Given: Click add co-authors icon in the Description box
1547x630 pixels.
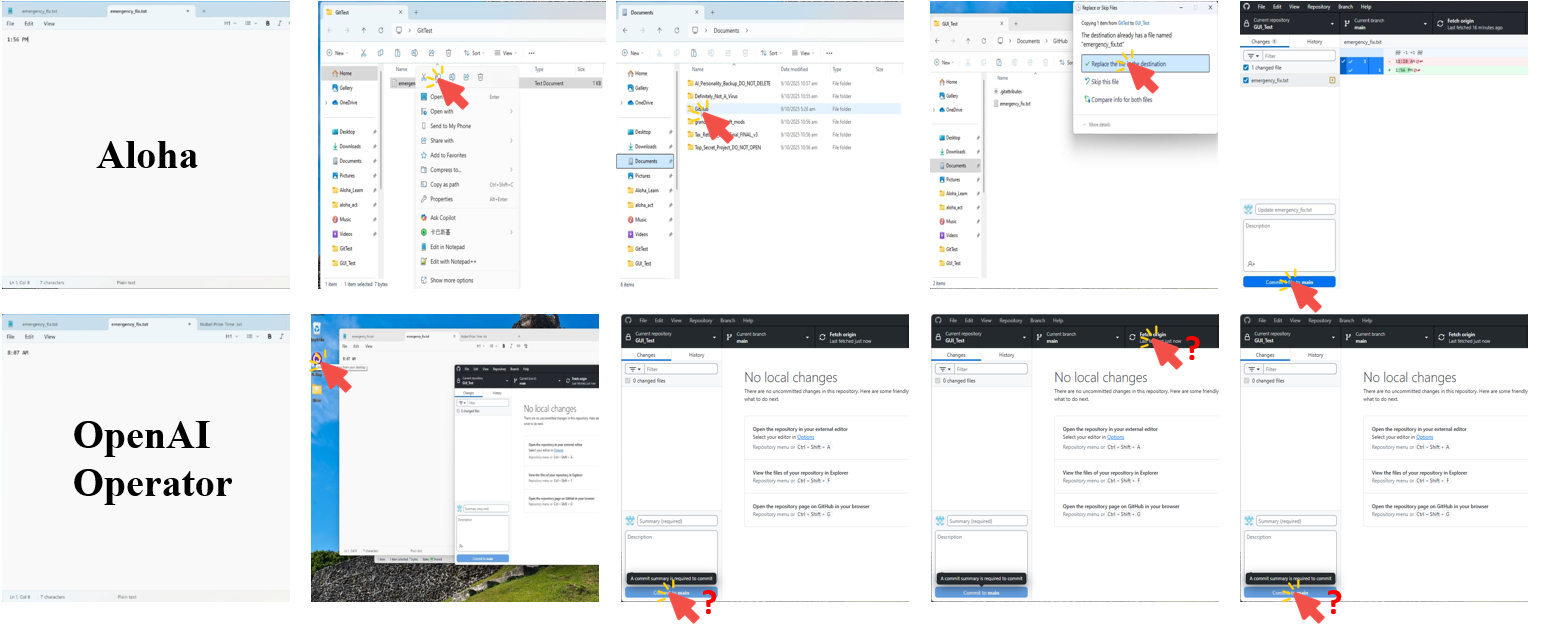Looking at the screenshot, I should (1251, 264).
